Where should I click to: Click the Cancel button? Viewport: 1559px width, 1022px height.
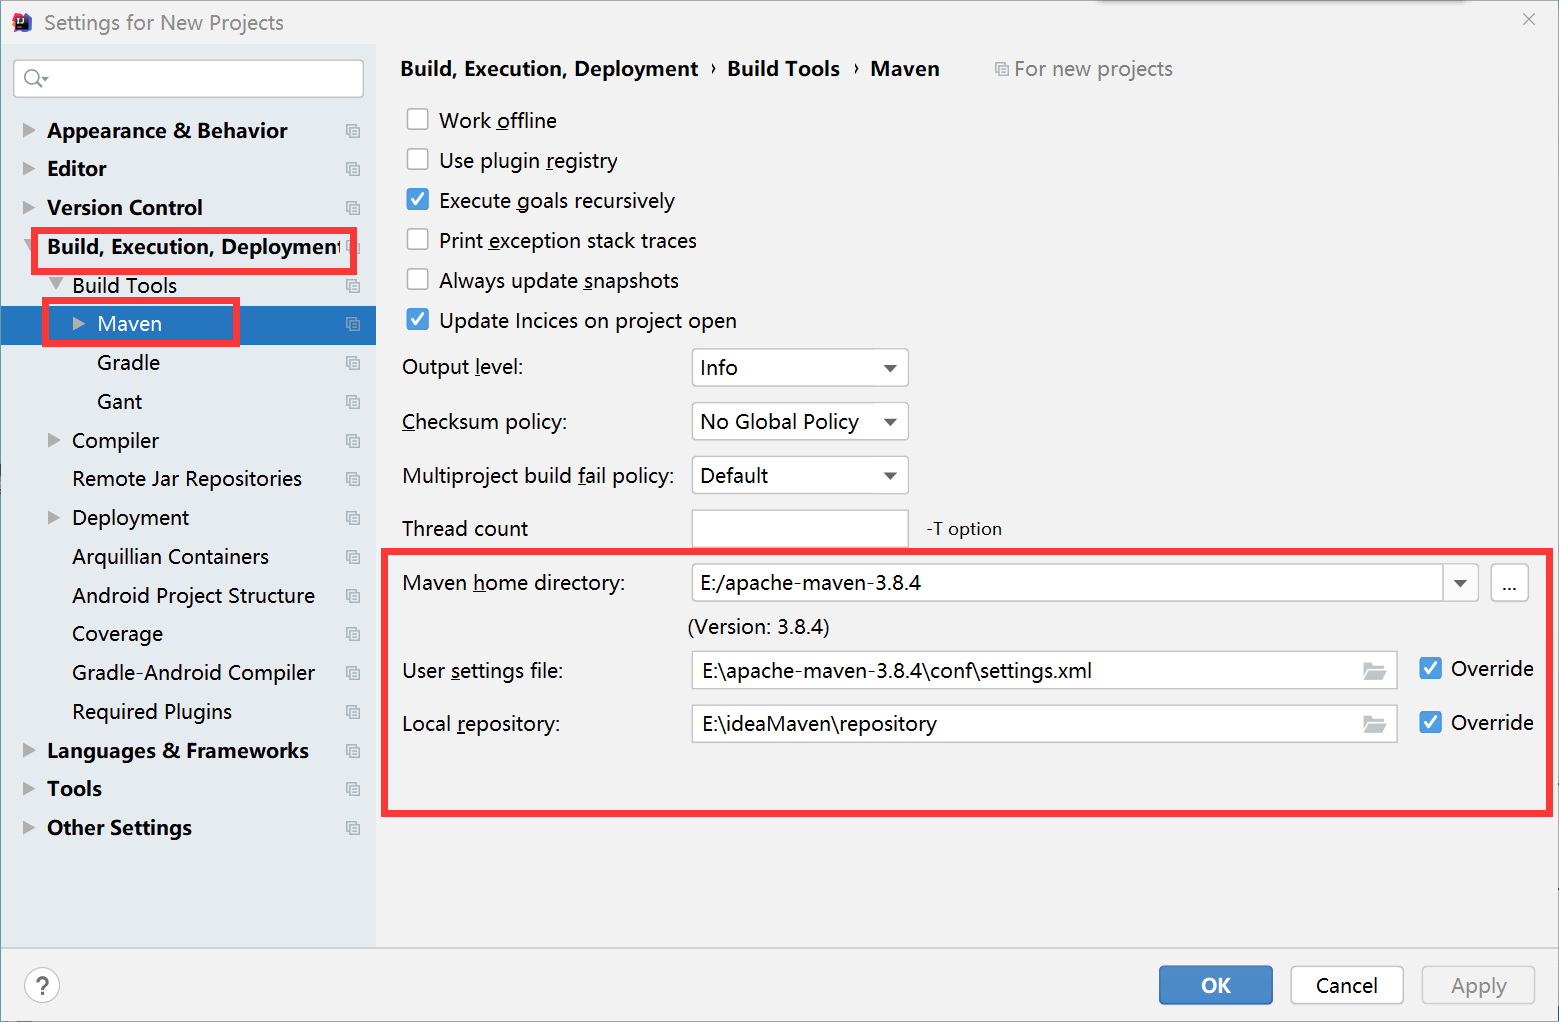tap(1347, 985)
